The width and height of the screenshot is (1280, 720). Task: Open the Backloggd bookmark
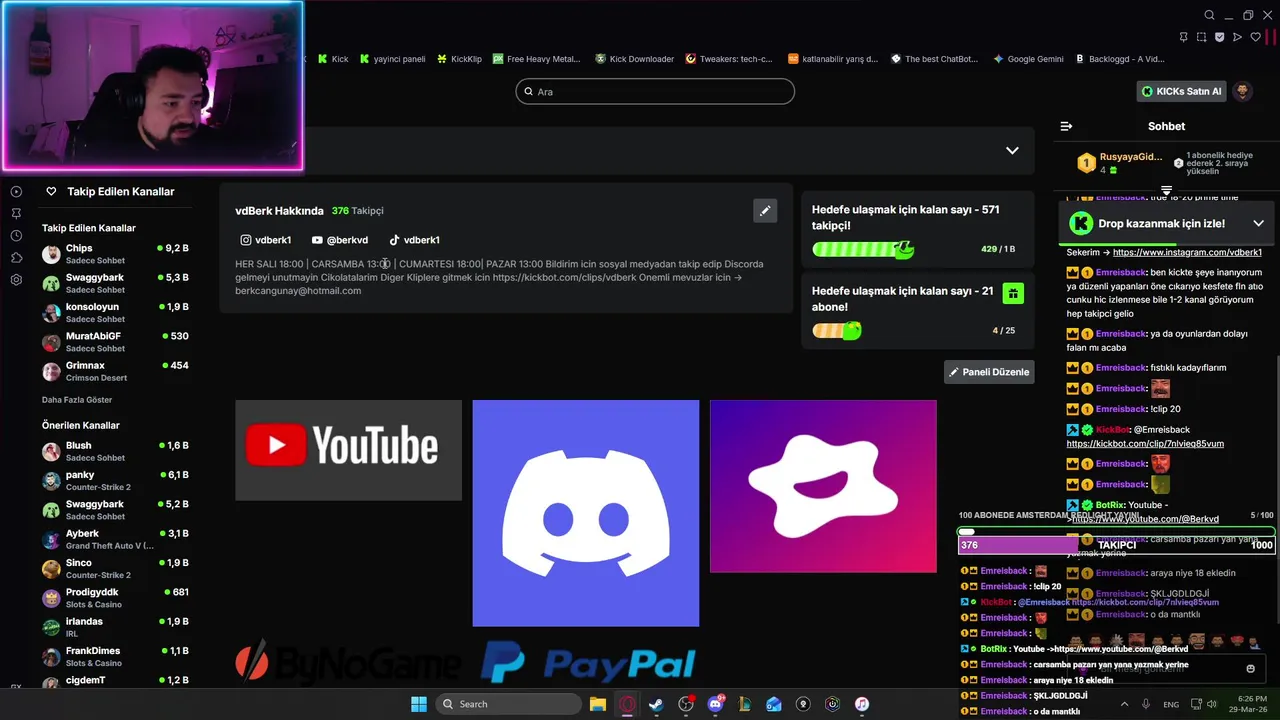(x=1120, y=59)
